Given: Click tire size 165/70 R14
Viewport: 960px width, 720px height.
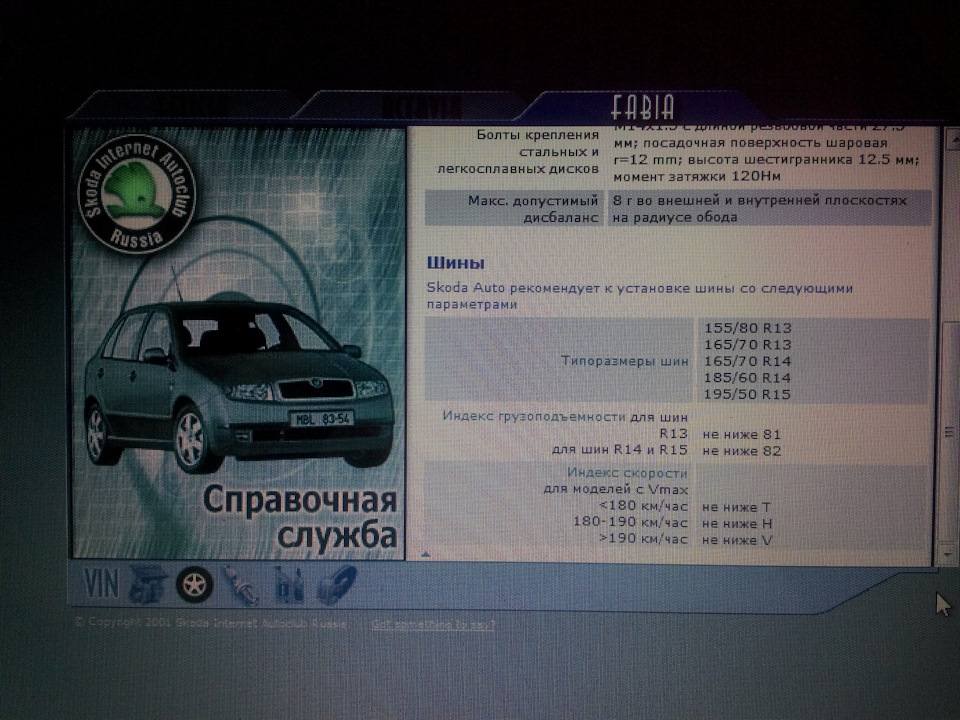Looking at the screenshot, I should point(748,361).
